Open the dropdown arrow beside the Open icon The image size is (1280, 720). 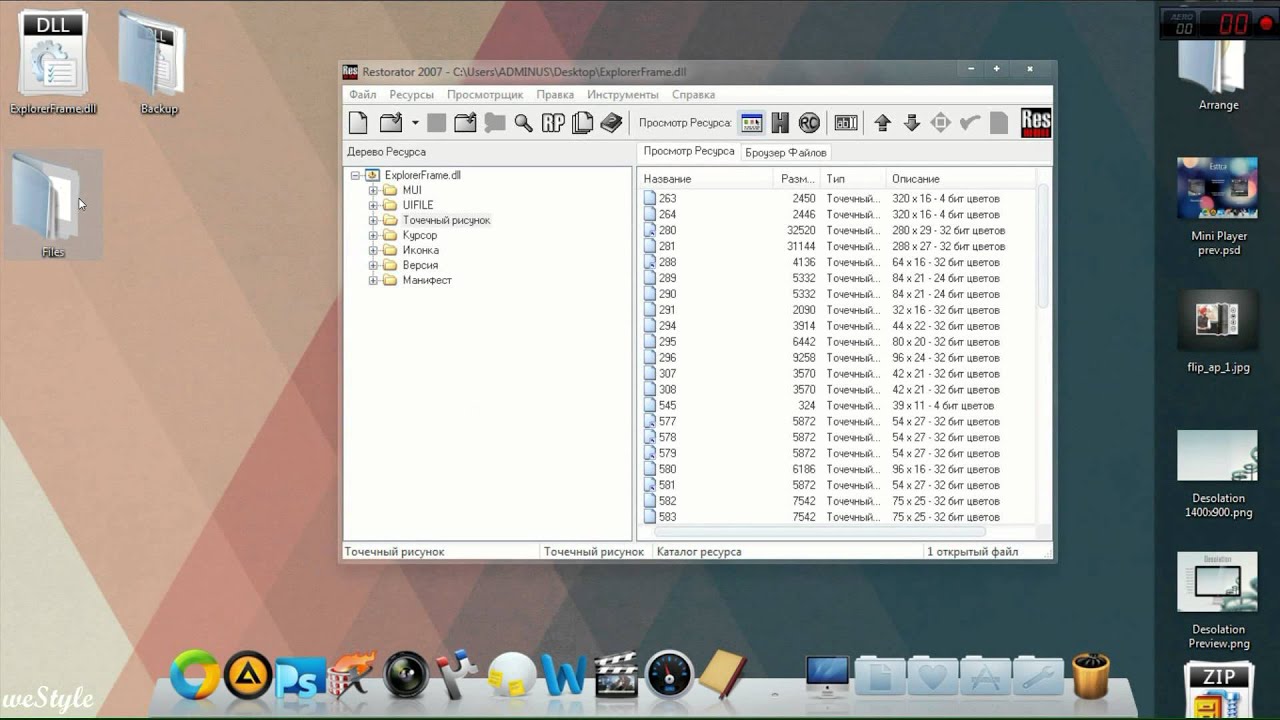point(415,123)
